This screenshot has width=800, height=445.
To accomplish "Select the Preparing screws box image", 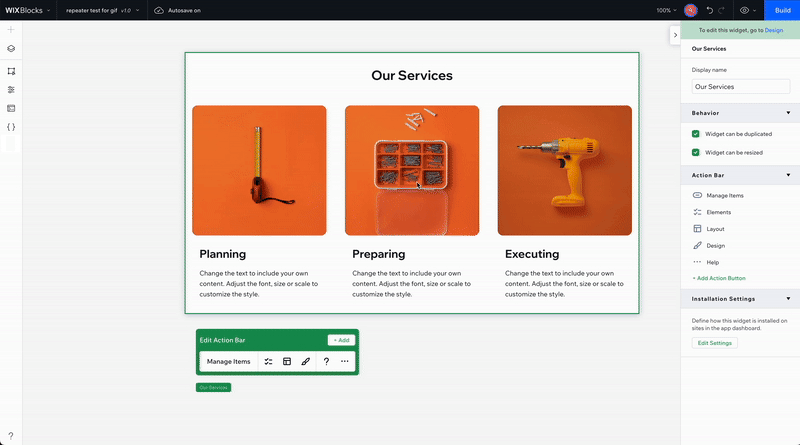I will click(412, 170).
